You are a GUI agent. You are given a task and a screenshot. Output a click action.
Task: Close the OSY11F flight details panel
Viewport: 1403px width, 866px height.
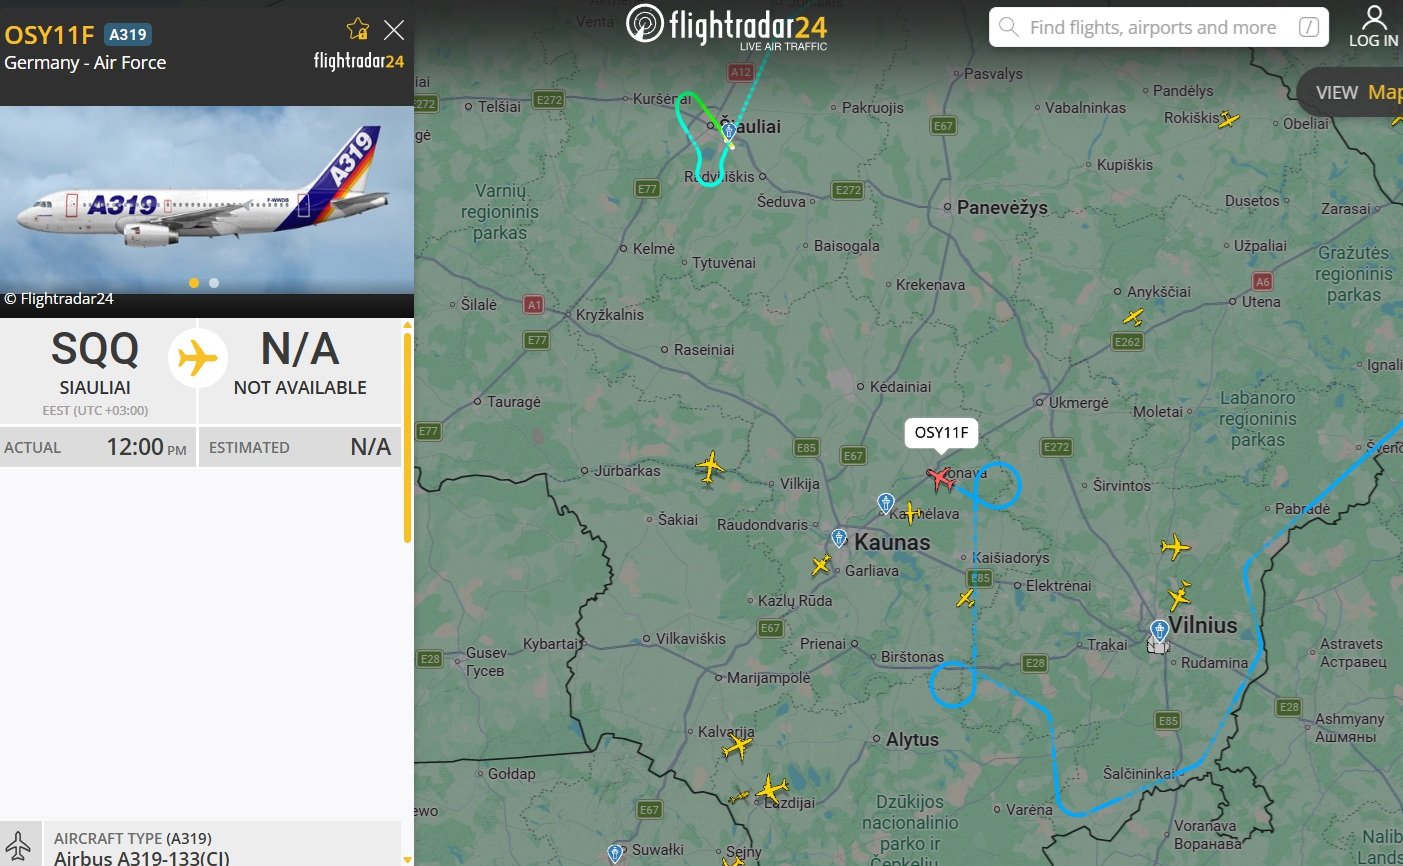click(394, 30)
